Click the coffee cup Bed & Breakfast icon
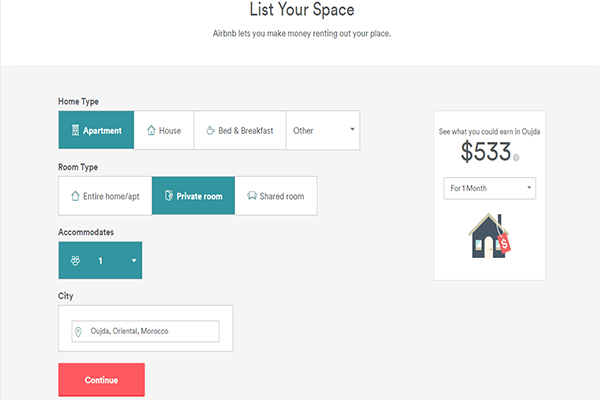The height and width of the screenshot is (400, 600). [210, 130]
